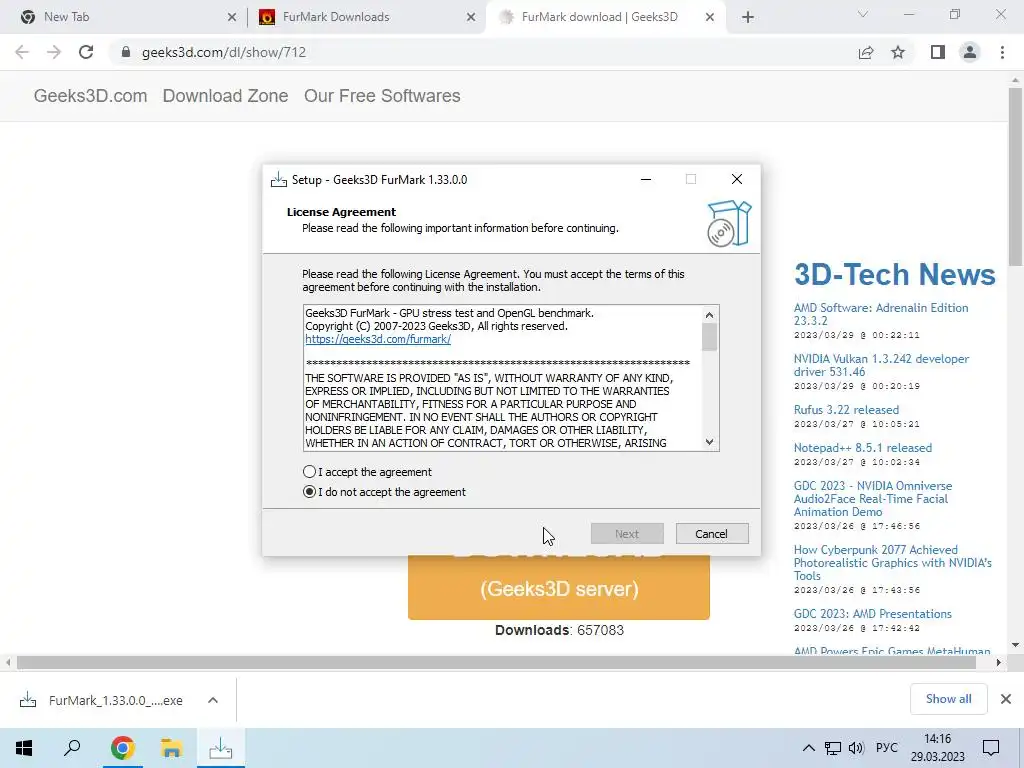The width and height of the screenshot is (1024, 768).
Task: Click the РУС language indicator
Action: (886, 748)
